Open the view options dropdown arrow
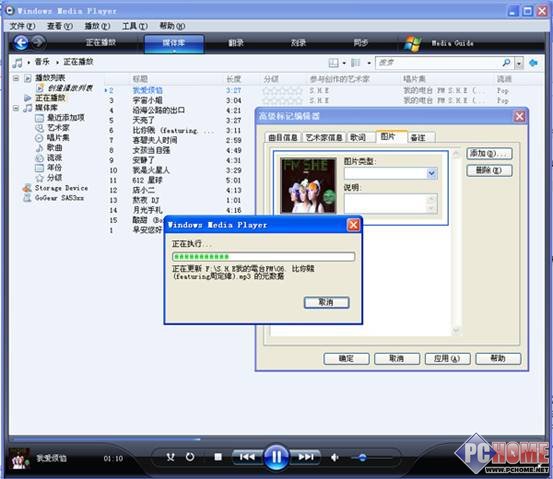The width and height of the screenshot is (553, 479). (x=369, y=63)
